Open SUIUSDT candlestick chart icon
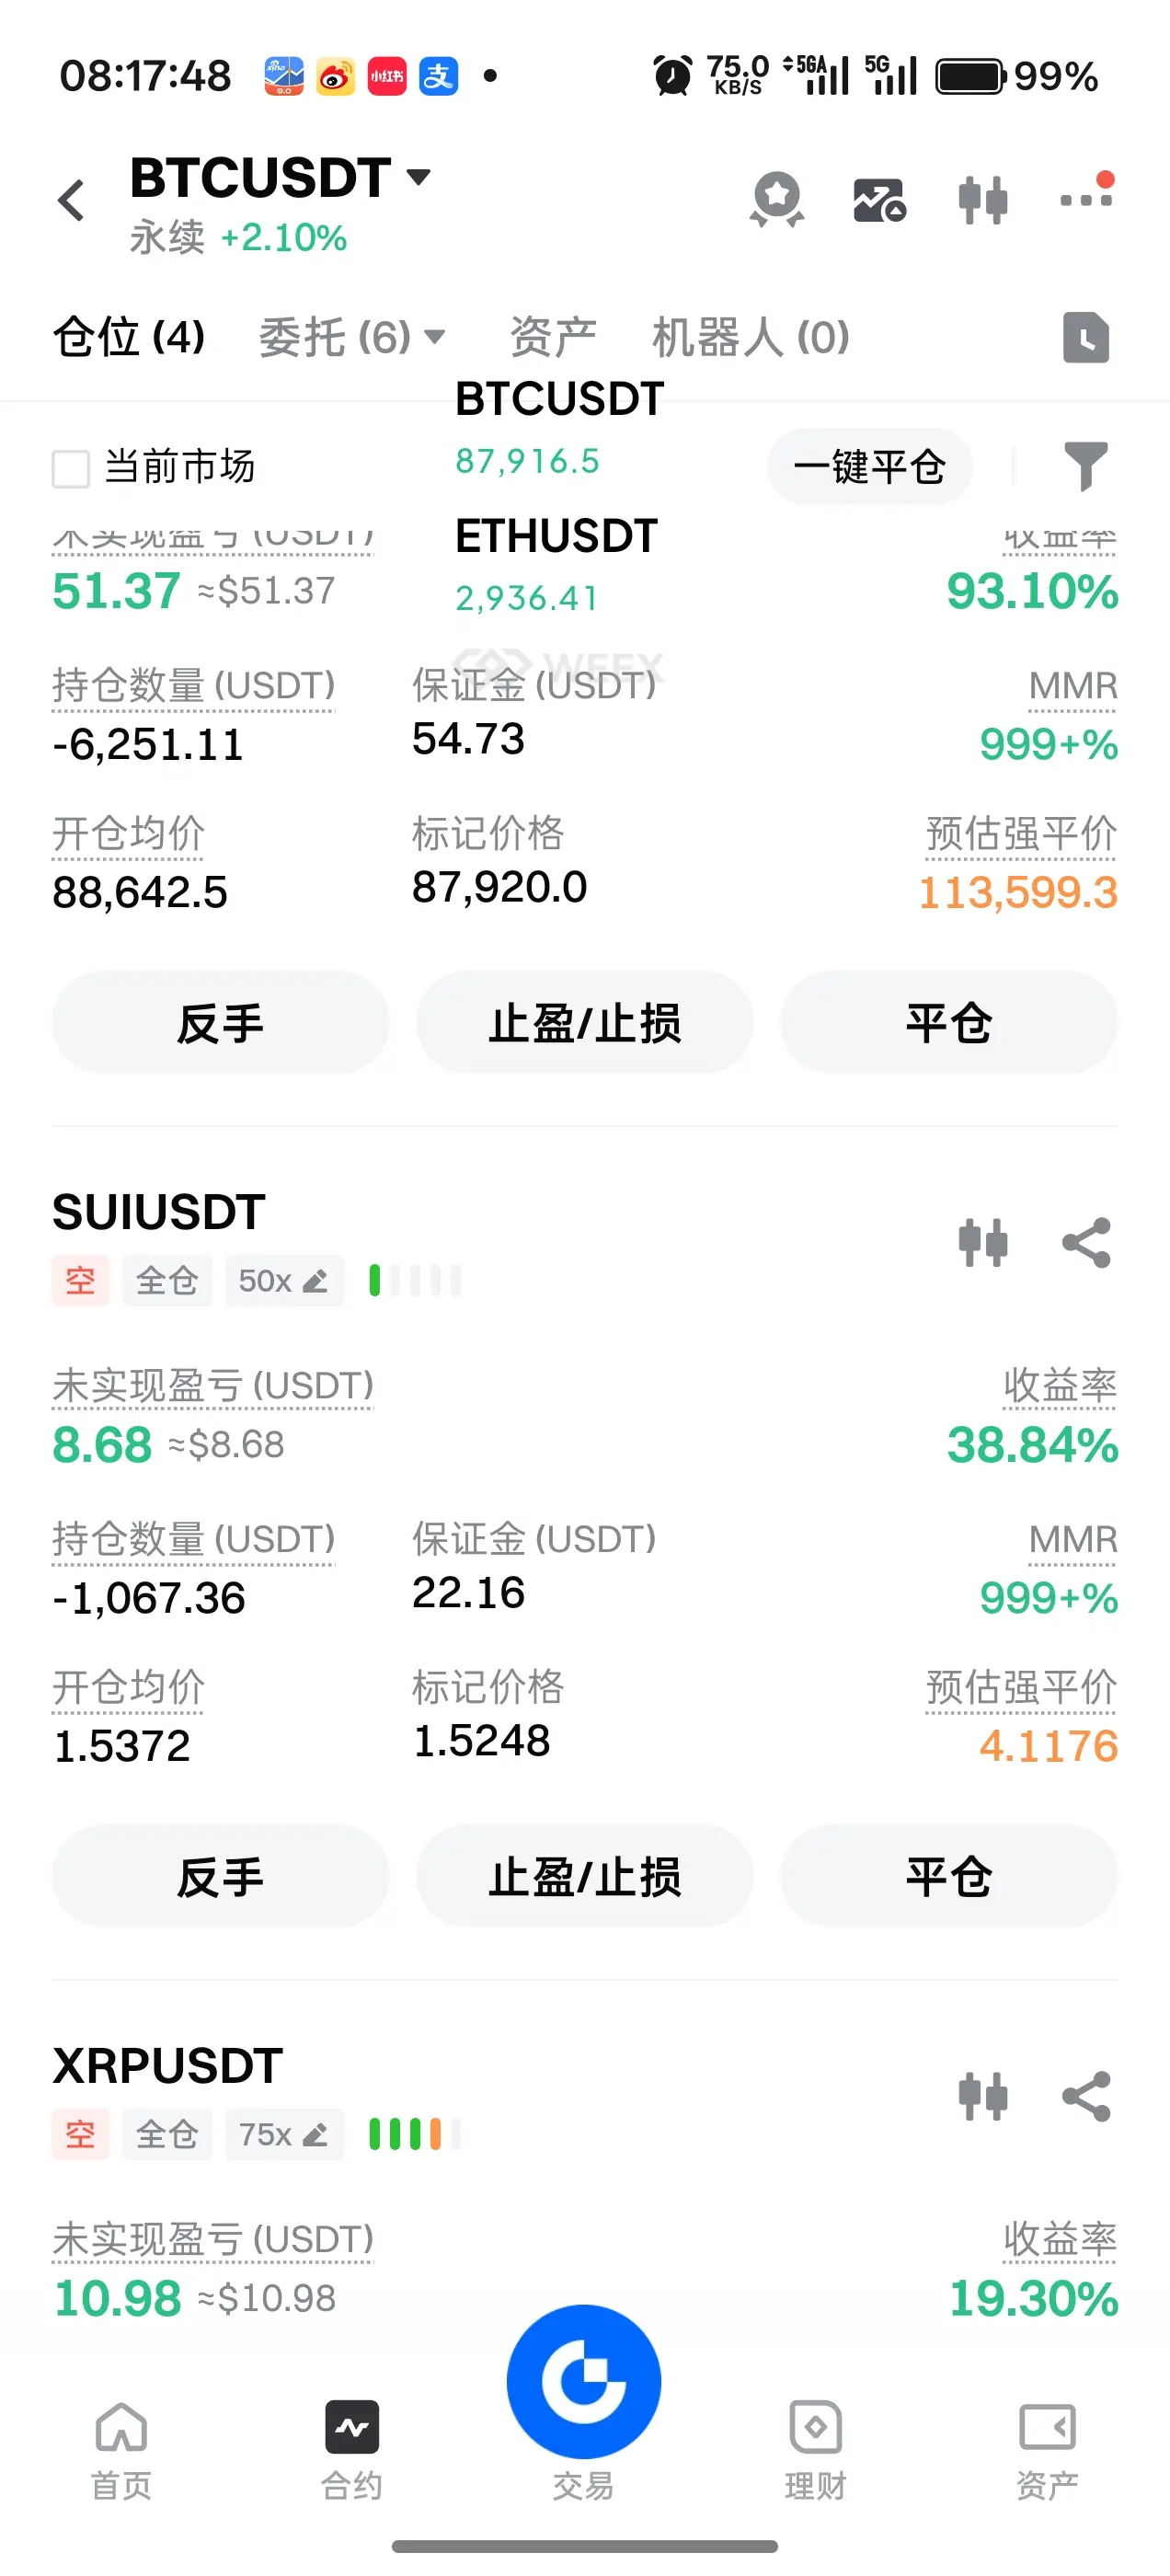This screenshot has width=1170, height=2576. point(983,1243)
